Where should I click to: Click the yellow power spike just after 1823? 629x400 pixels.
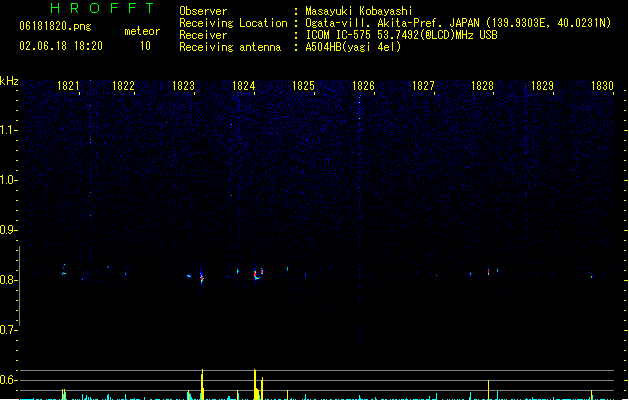[202, 384]
